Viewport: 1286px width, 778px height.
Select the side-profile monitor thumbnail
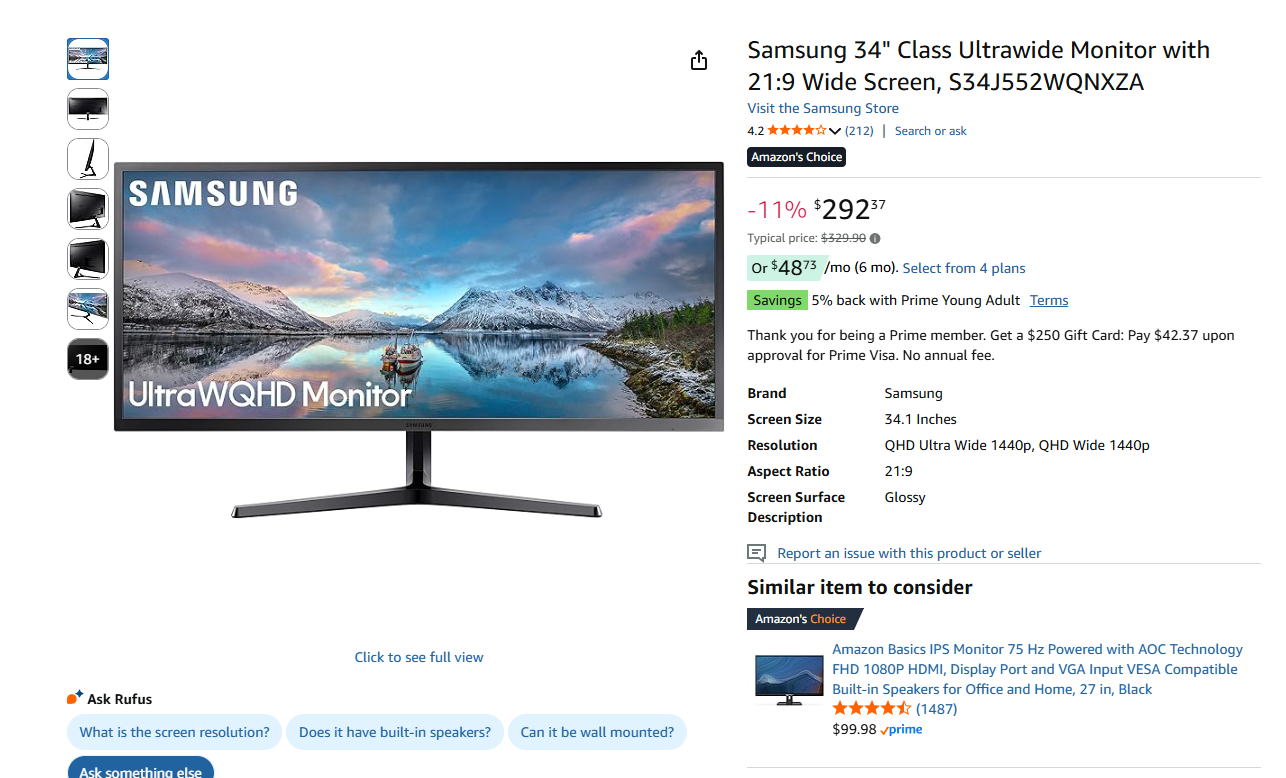(88, 159)
